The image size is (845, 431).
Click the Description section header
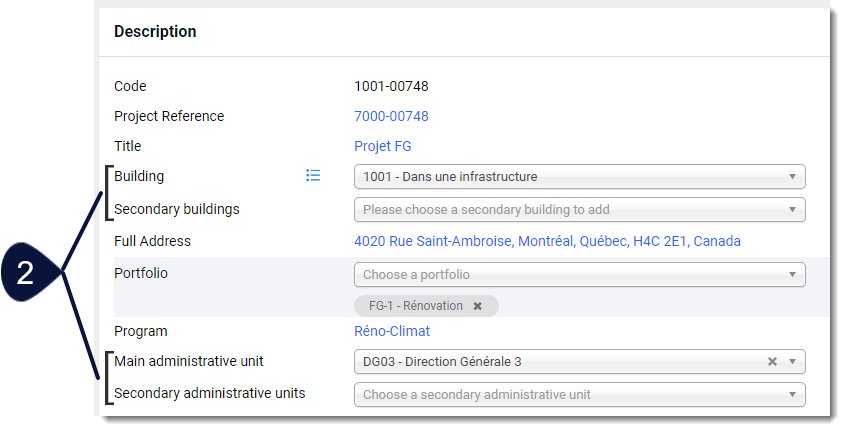(x=155, y=31)
